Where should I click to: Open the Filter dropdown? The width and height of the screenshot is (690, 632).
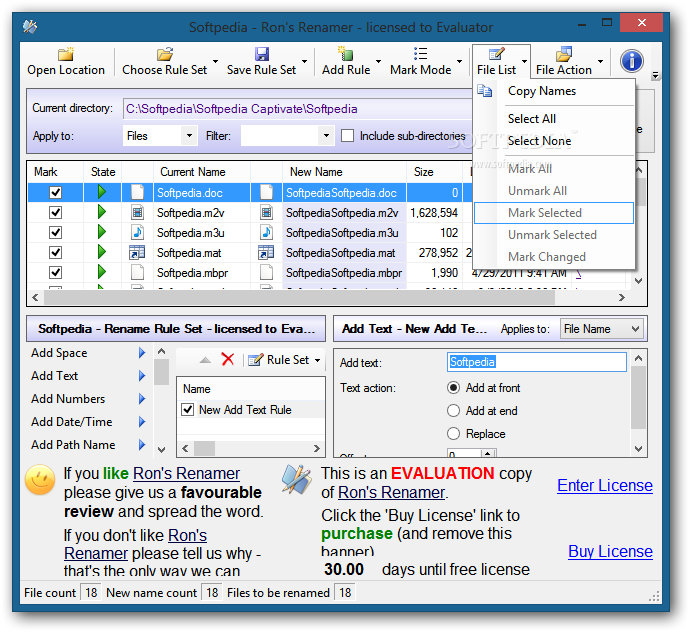point(326,136)
